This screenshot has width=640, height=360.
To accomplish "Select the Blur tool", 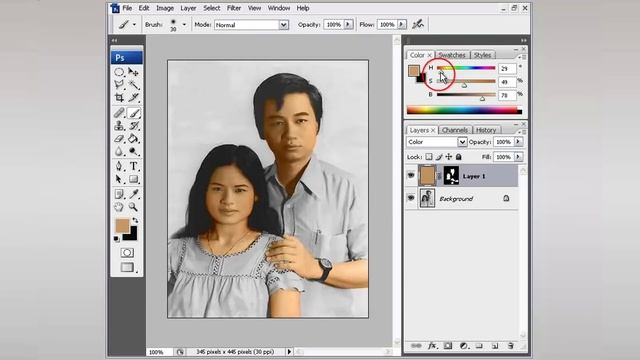I will click(119, 152).
